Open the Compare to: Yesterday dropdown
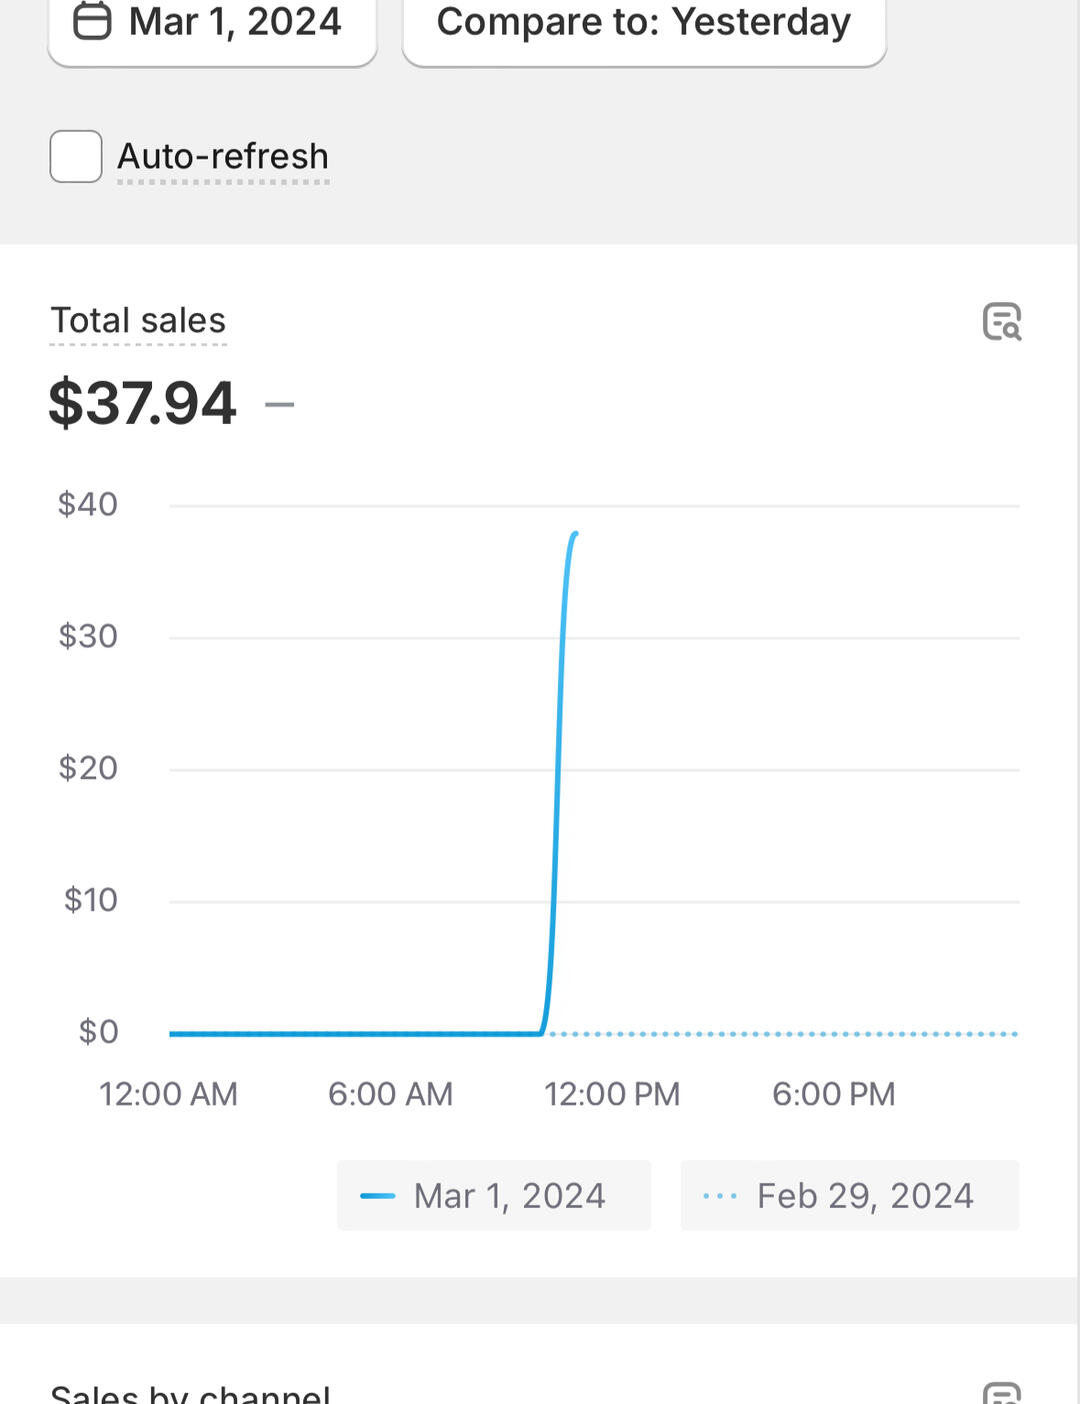The width and height of the screenshot is (1080, 1404). tap(644, 23)
